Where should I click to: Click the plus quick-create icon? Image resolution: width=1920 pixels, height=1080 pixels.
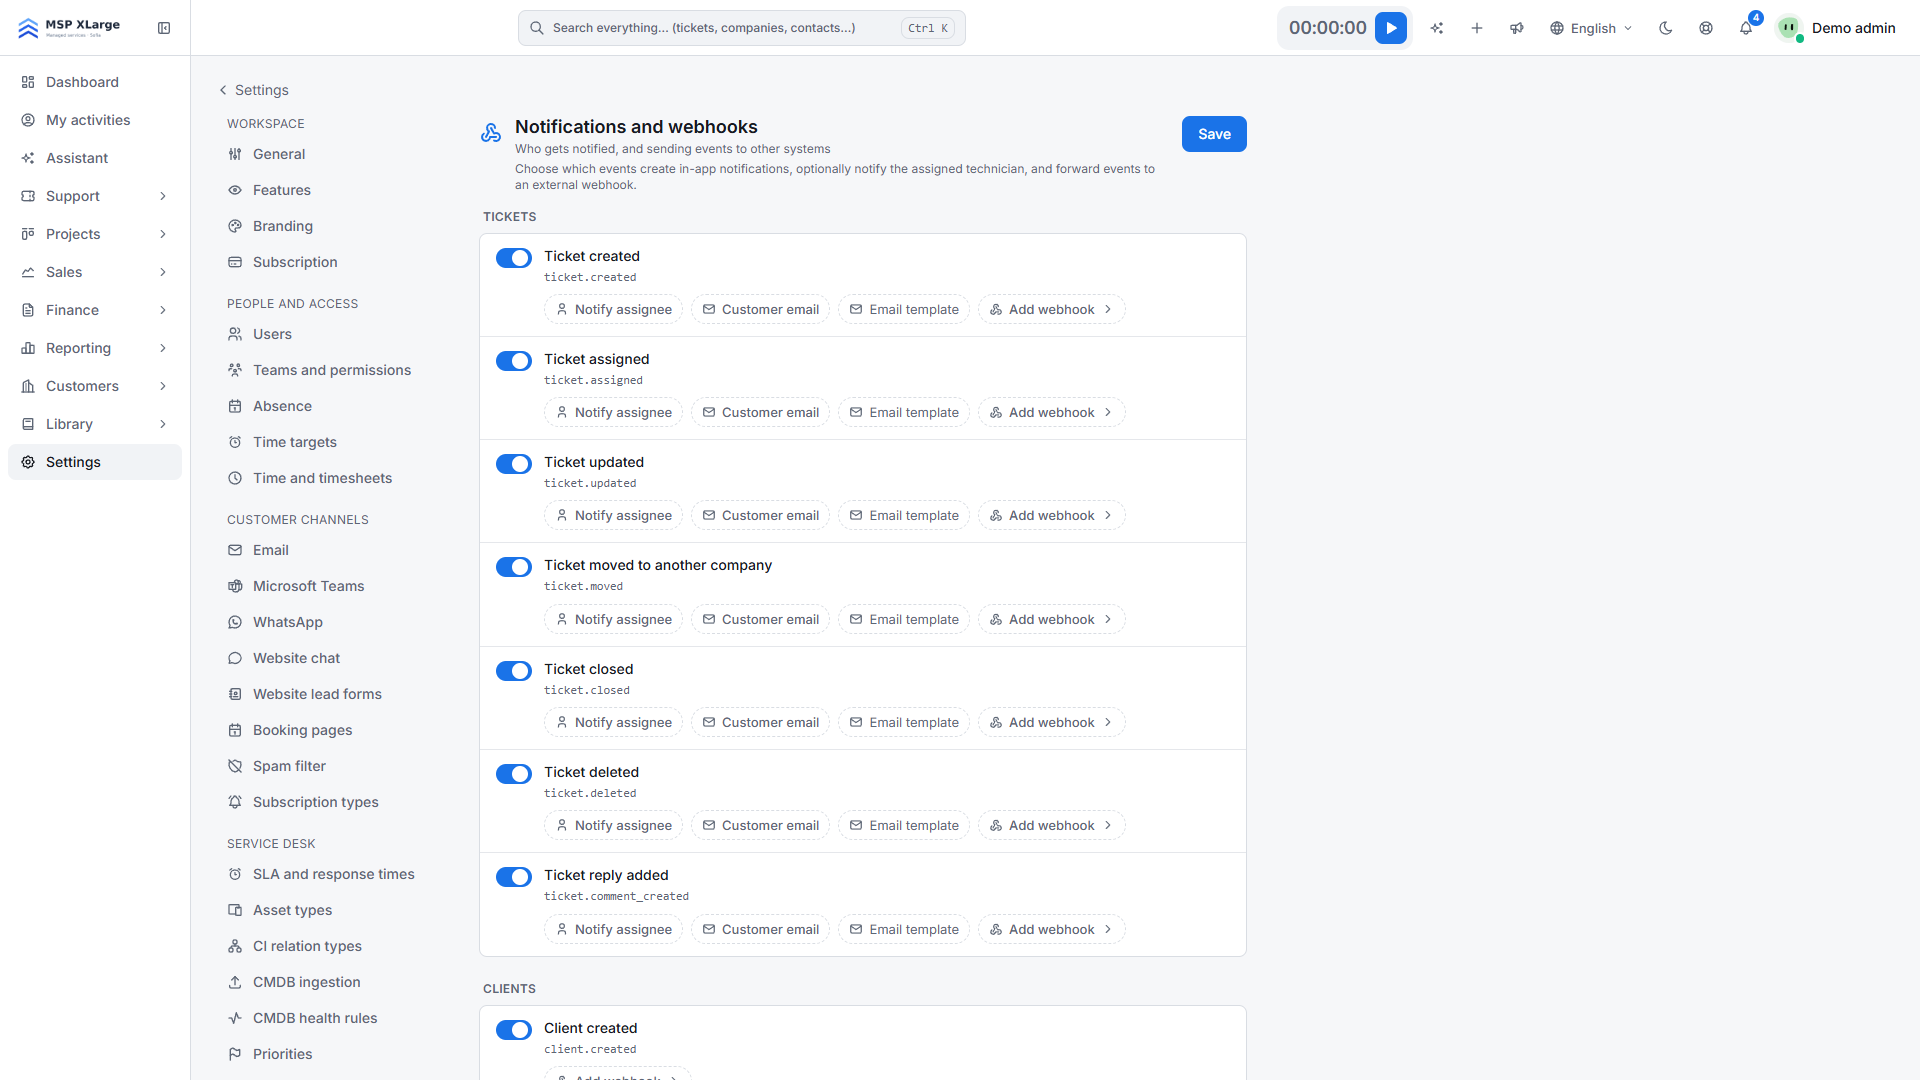coord(1477,28)
